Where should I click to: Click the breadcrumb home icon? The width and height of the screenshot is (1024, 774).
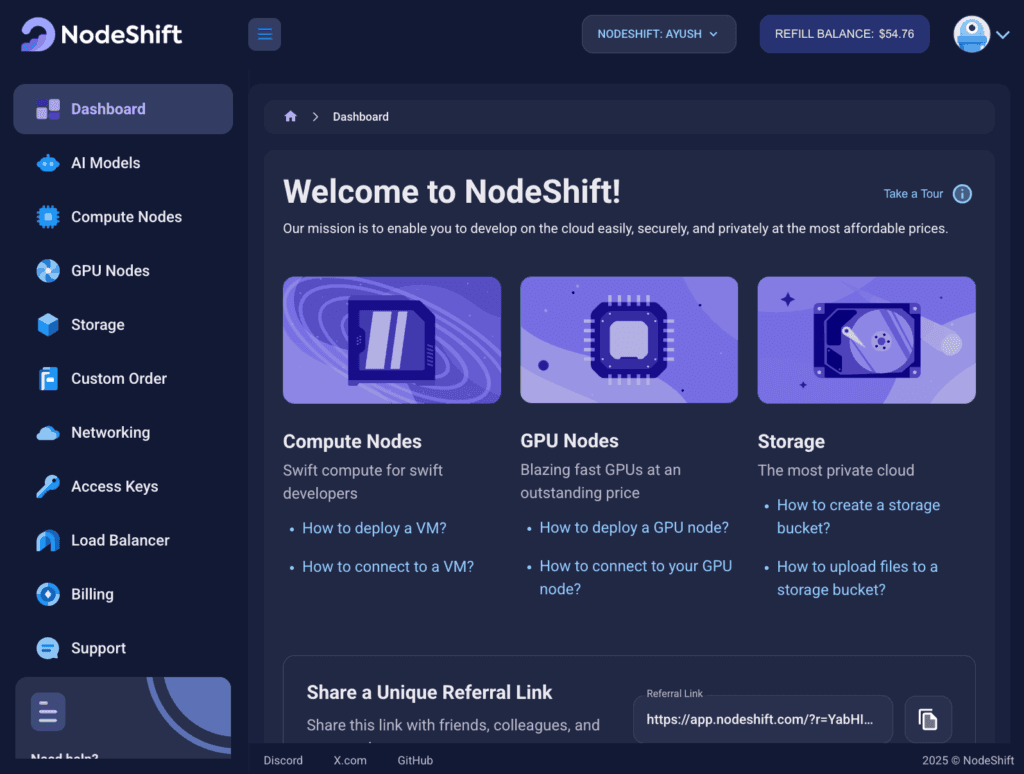[291, 116]
